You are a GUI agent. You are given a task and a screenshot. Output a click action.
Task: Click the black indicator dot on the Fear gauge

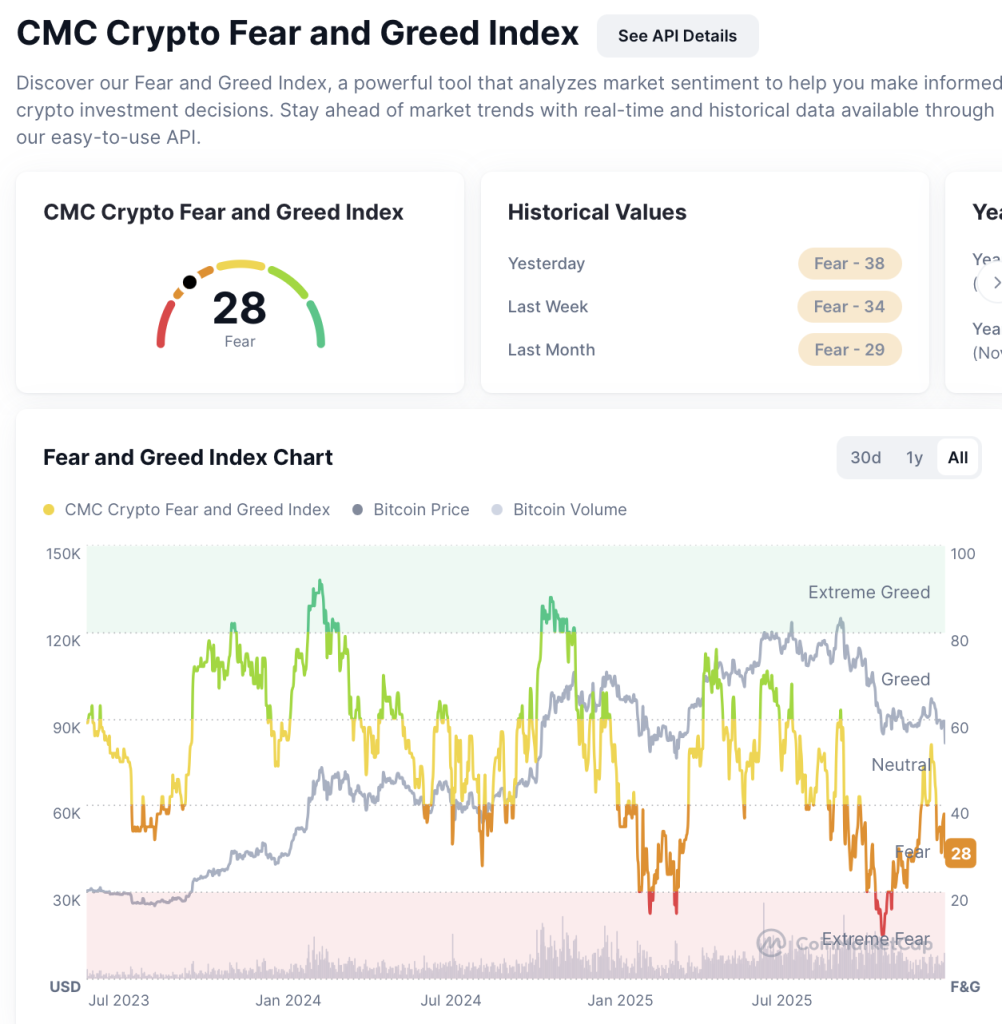tap(191, 280)
